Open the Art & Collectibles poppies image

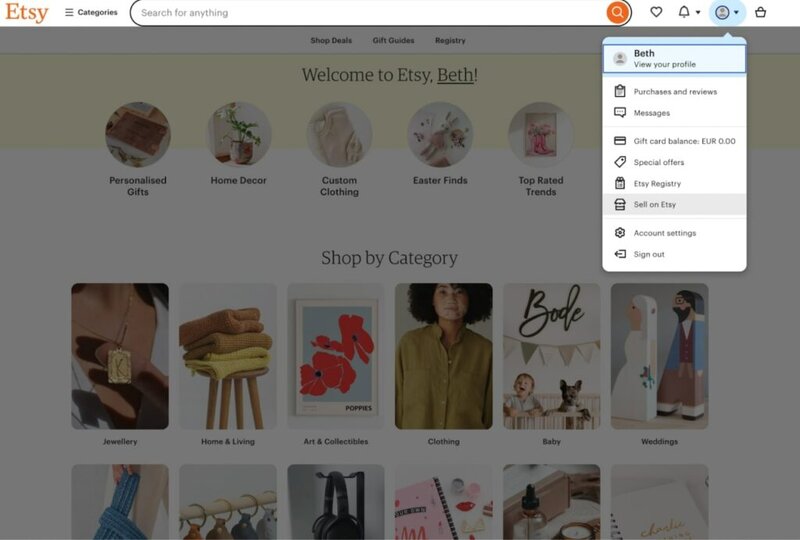336,356
